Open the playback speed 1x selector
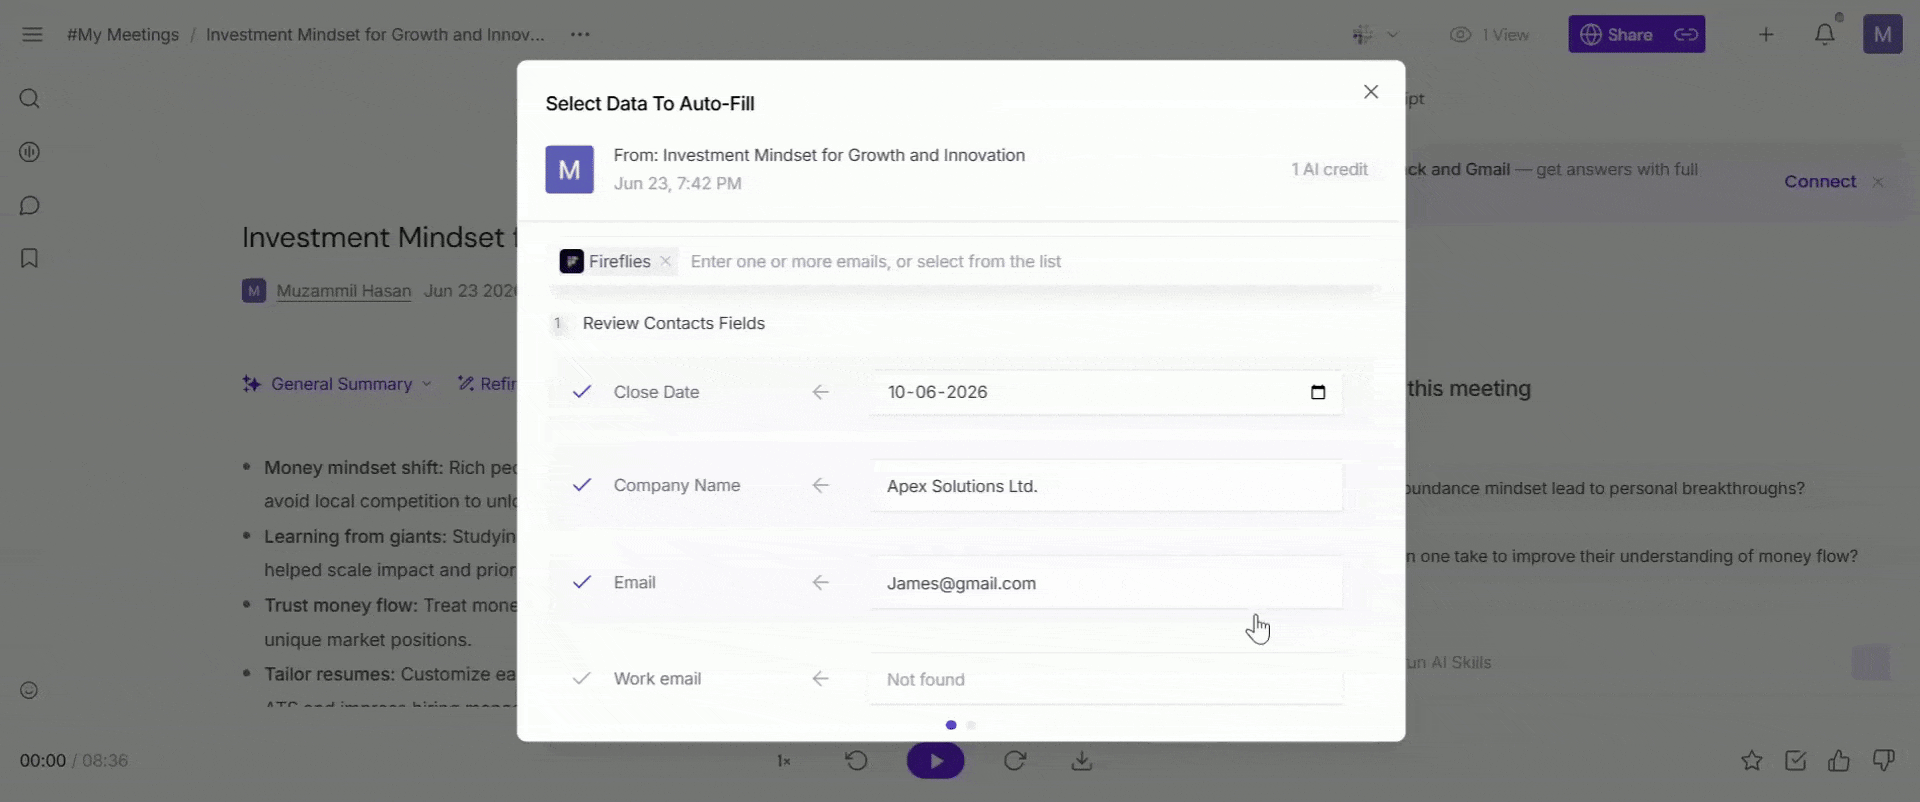 [784, 761]
